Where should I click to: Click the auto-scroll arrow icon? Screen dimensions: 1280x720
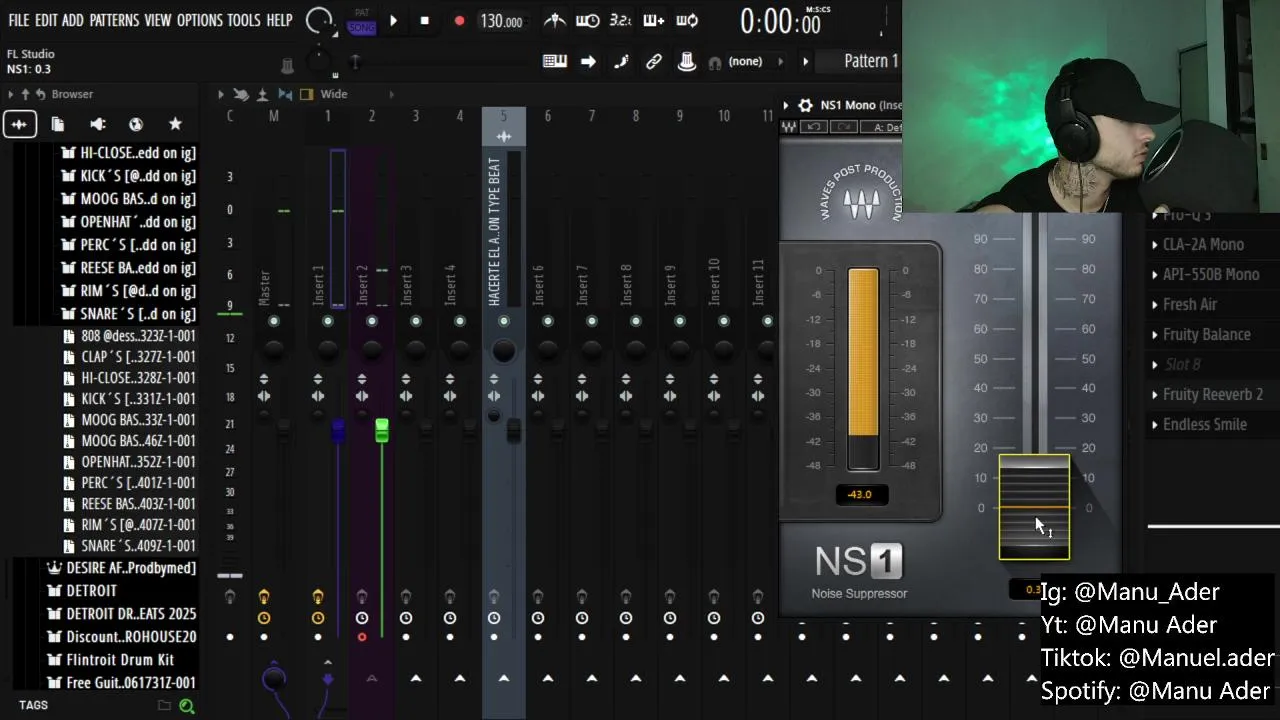click(588, 62)
